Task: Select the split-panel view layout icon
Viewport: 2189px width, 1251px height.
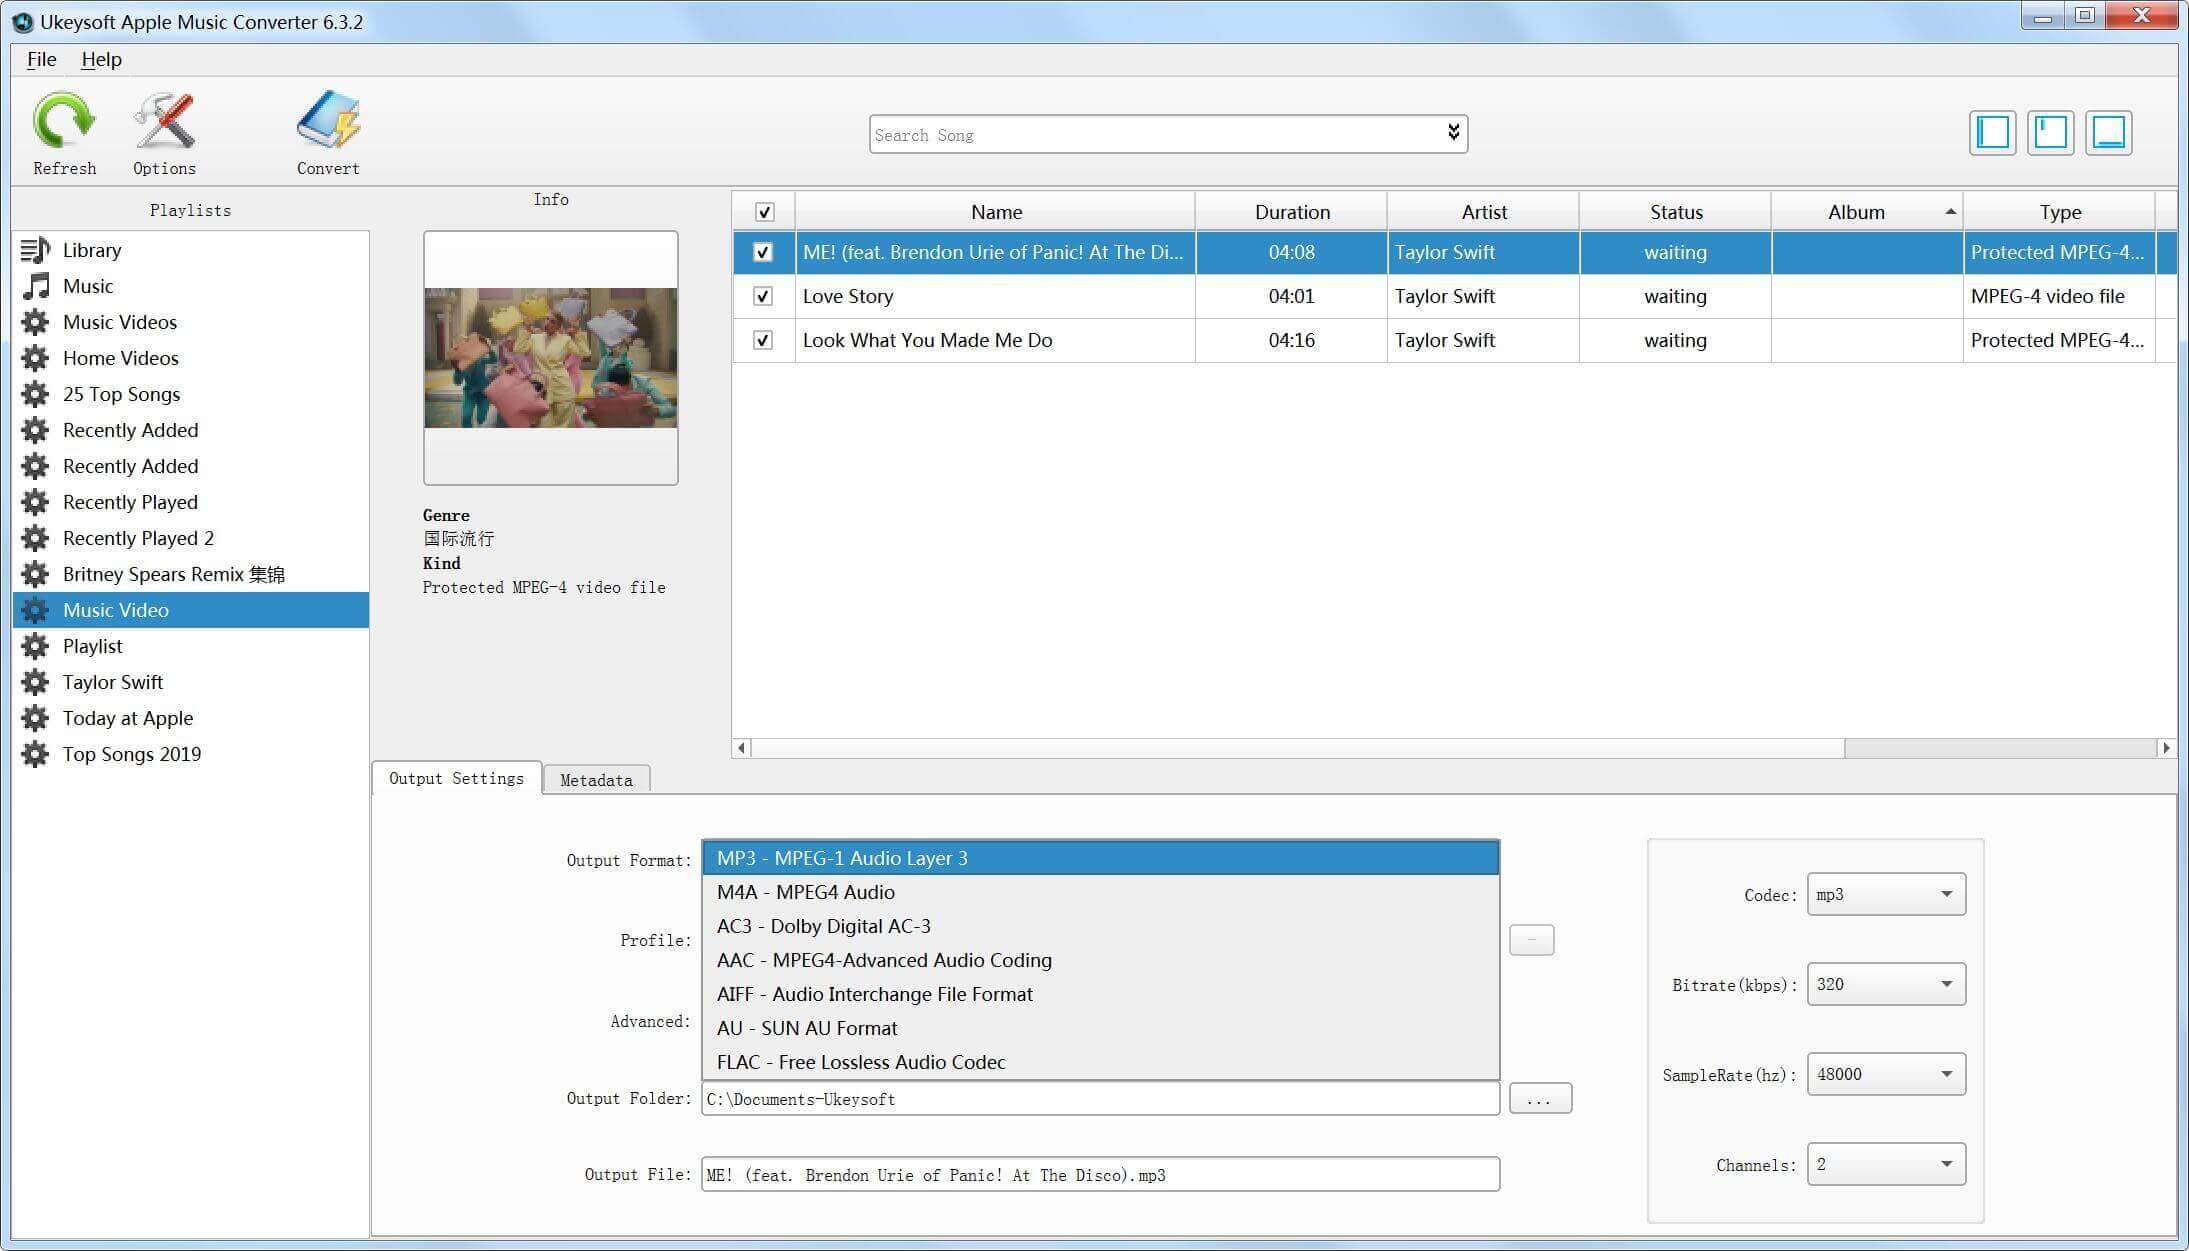Action: click(2051, 132)
